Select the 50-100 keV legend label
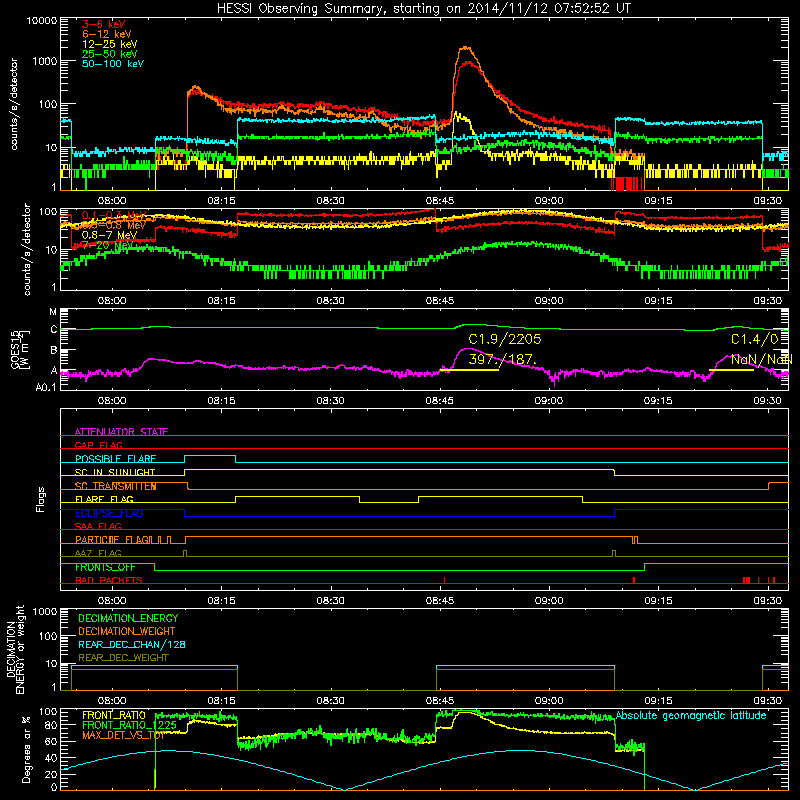 (113, 63)
